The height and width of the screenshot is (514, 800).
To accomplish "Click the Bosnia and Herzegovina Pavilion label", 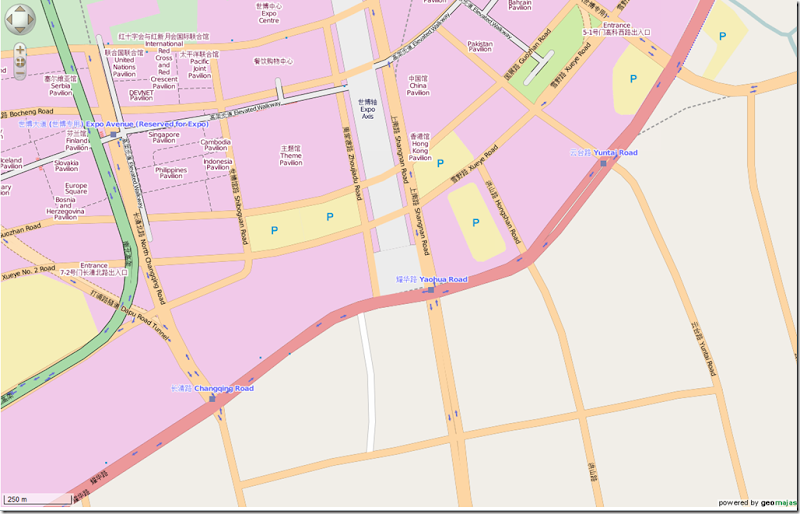I will (66, 208).
